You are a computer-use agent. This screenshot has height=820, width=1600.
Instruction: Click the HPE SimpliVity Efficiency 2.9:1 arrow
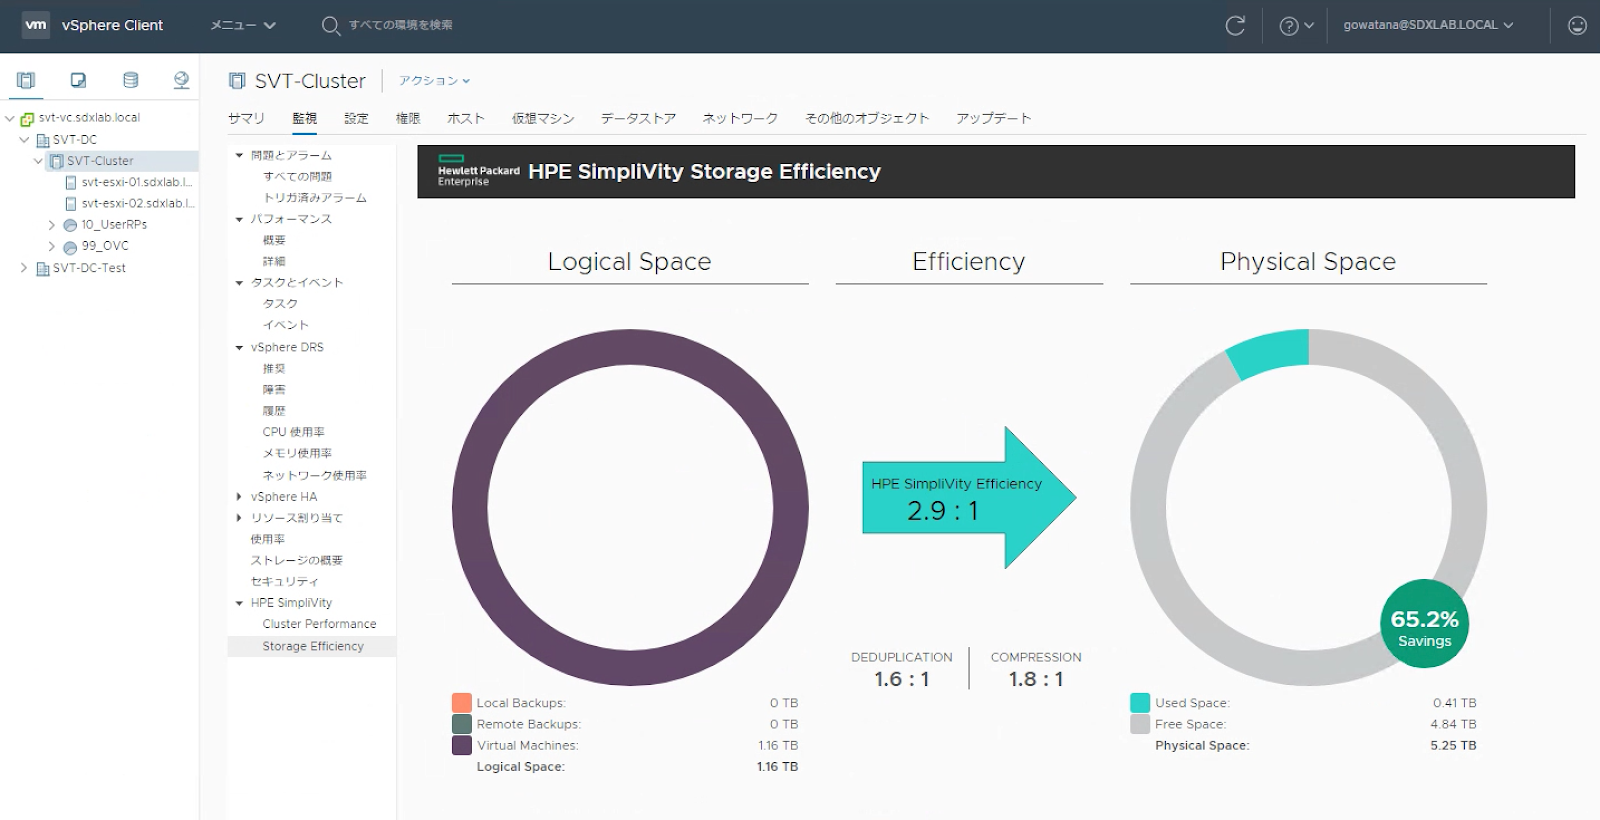click(x=968, y=498)
